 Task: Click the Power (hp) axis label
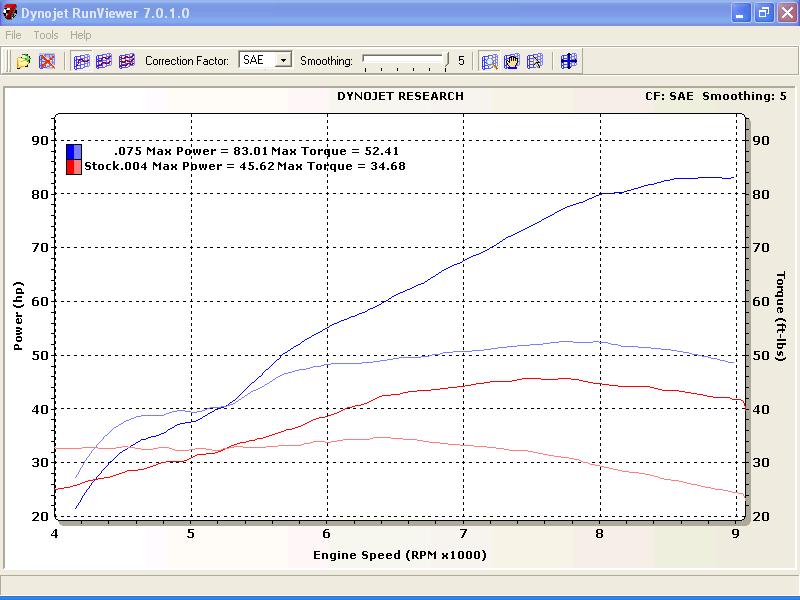coord(18,316)
